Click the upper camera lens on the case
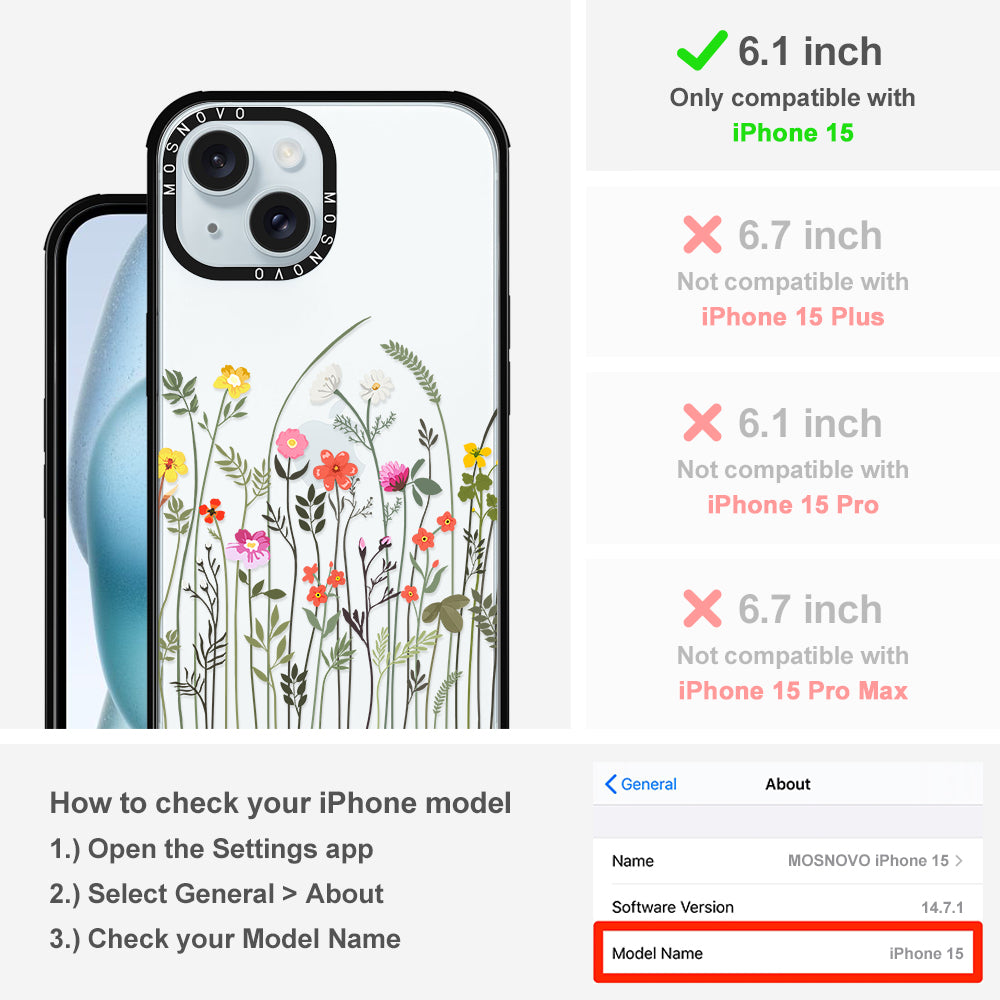This screenshot has width=1000, height=1000. tap(217, 160)
